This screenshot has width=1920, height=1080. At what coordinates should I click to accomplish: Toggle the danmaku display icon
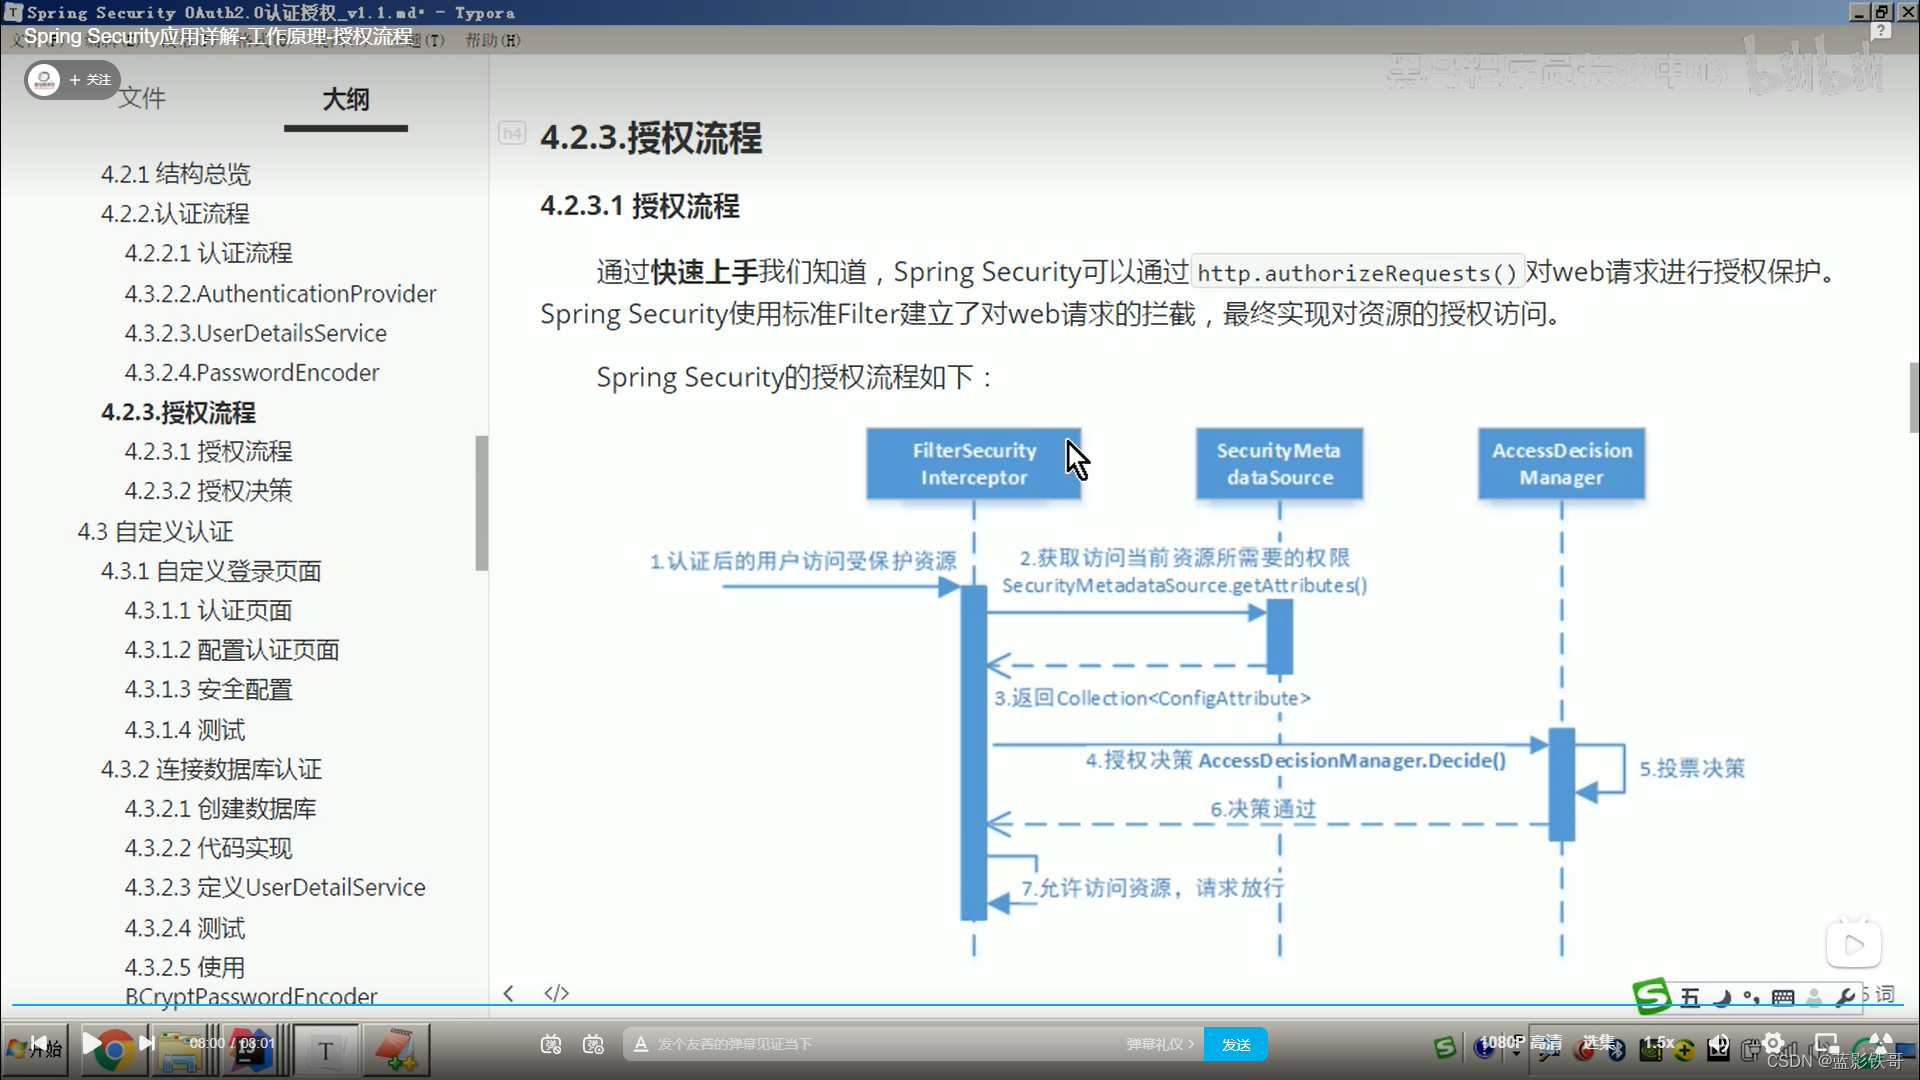tap(551, 1044)
